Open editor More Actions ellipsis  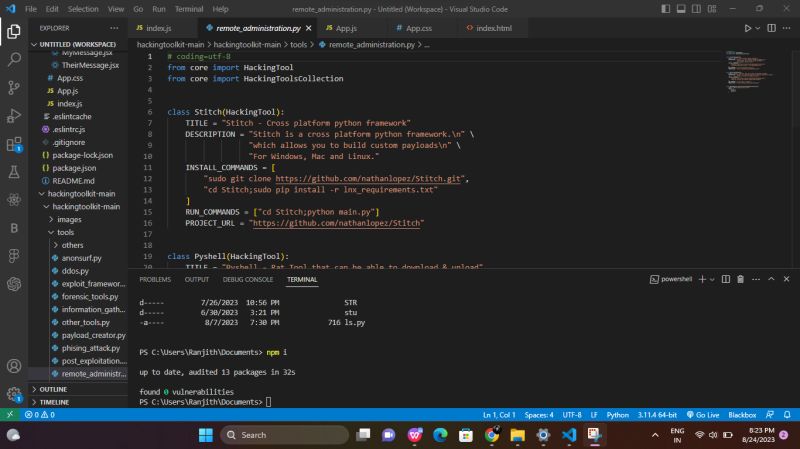point(786,28)
